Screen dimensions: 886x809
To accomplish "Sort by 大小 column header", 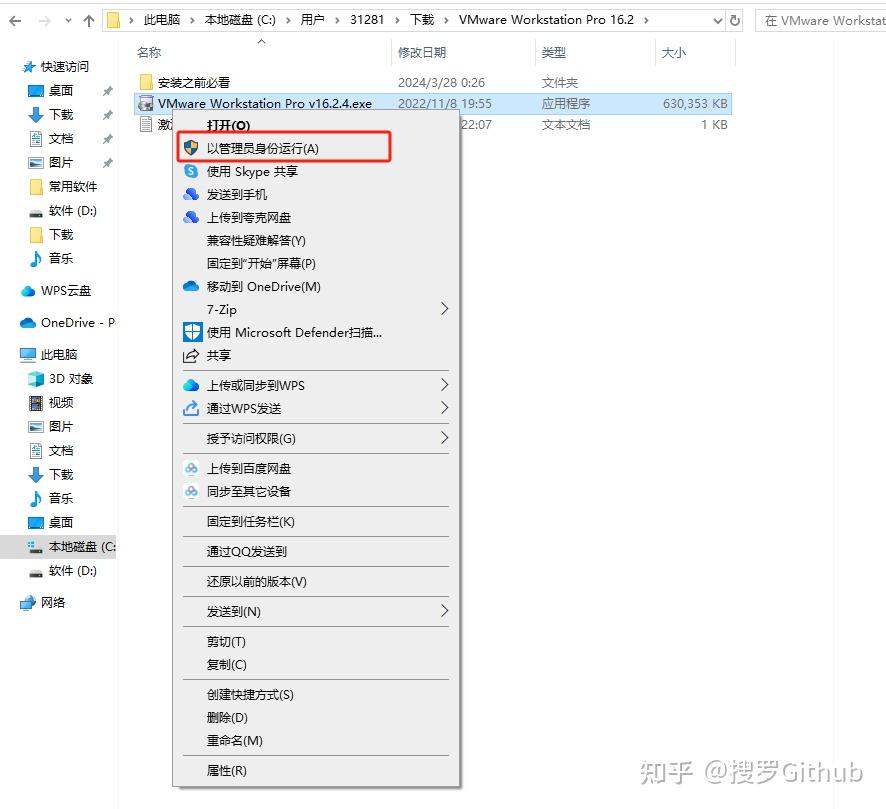I will coord(674,53).
